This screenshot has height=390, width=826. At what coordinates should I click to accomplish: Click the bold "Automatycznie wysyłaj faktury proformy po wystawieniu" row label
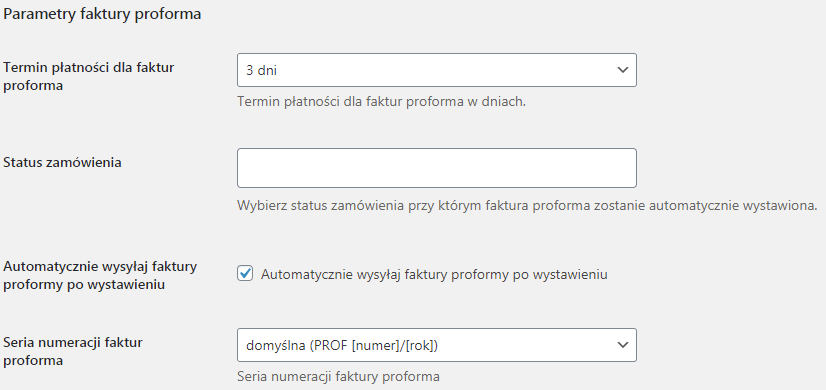[100, 276]
